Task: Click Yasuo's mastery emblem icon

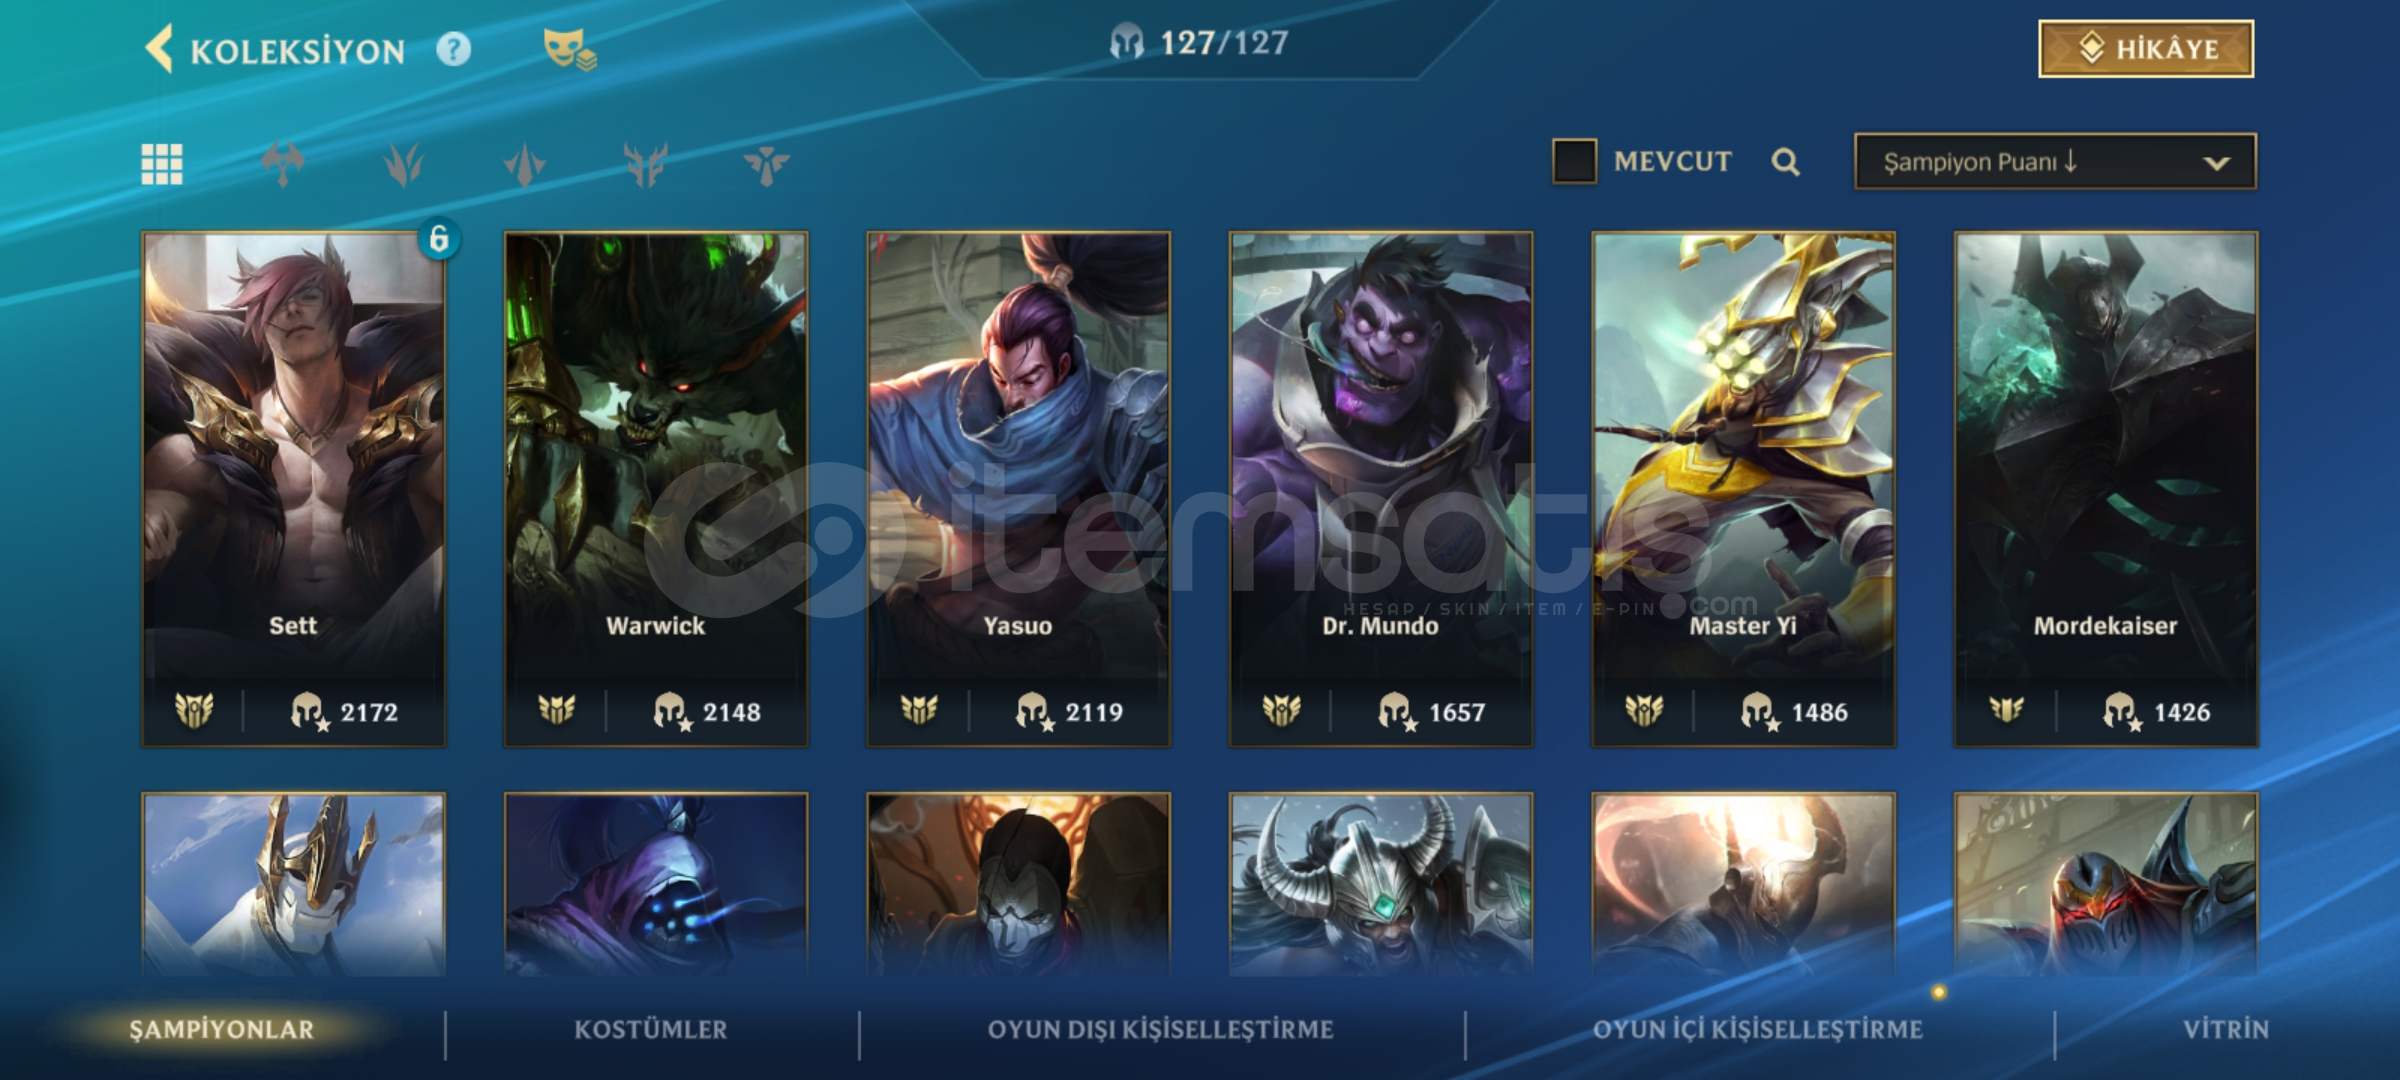Action: pos(919,711)
